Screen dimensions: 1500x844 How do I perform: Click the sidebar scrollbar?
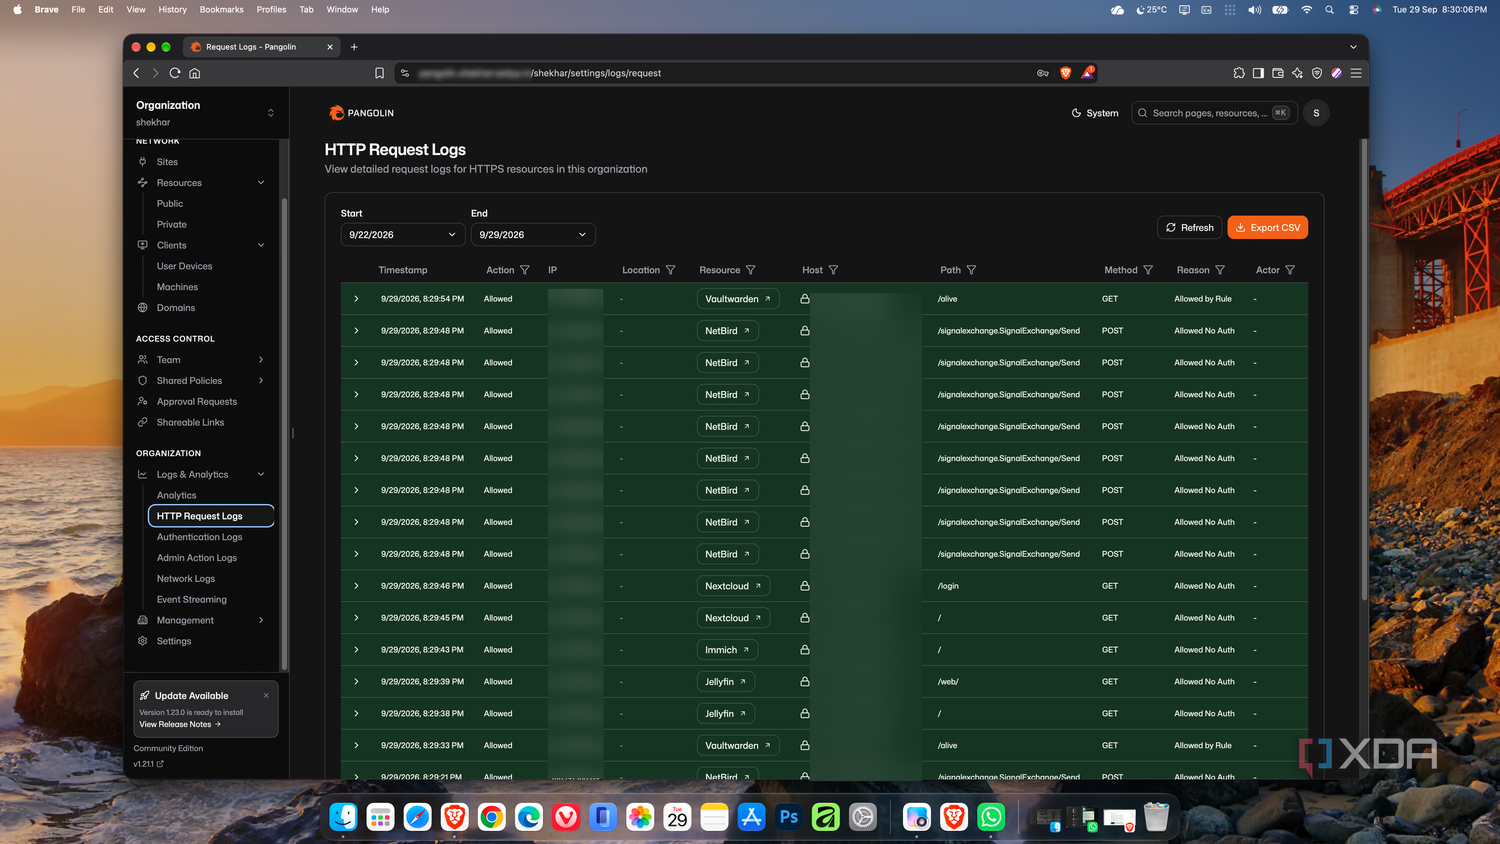[284, 435]
